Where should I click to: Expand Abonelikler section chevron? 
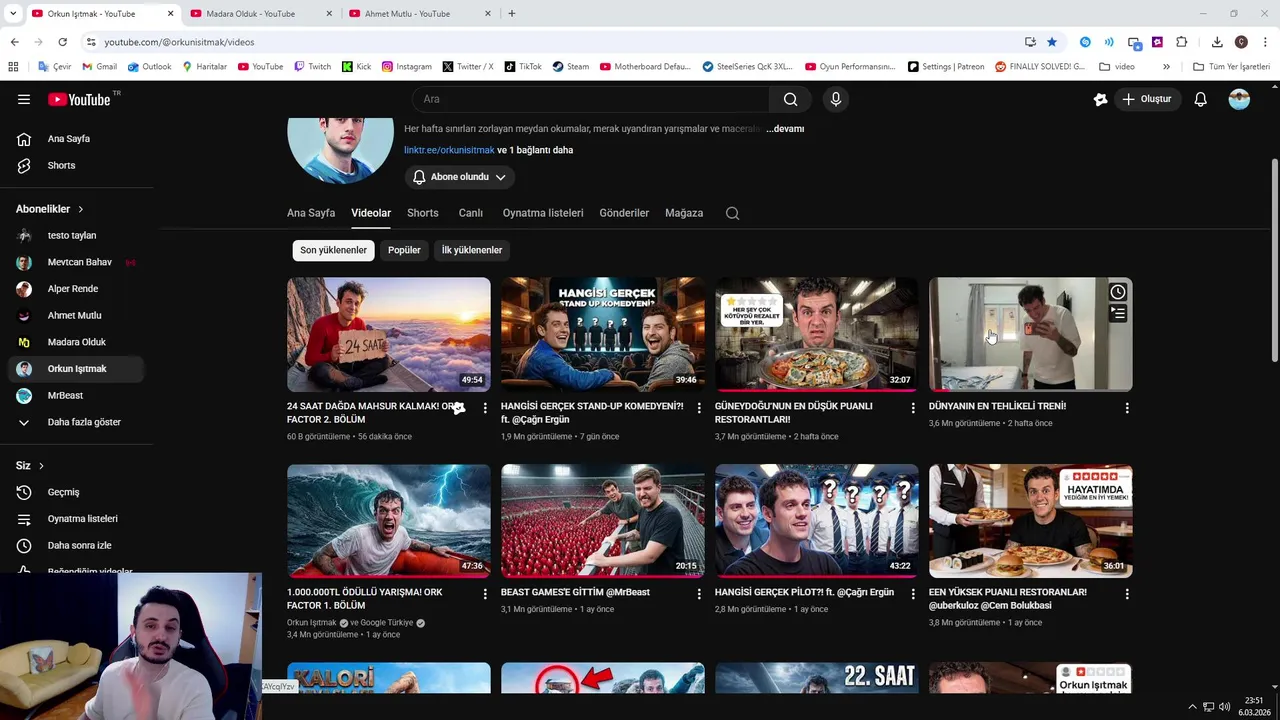point(80,209)
